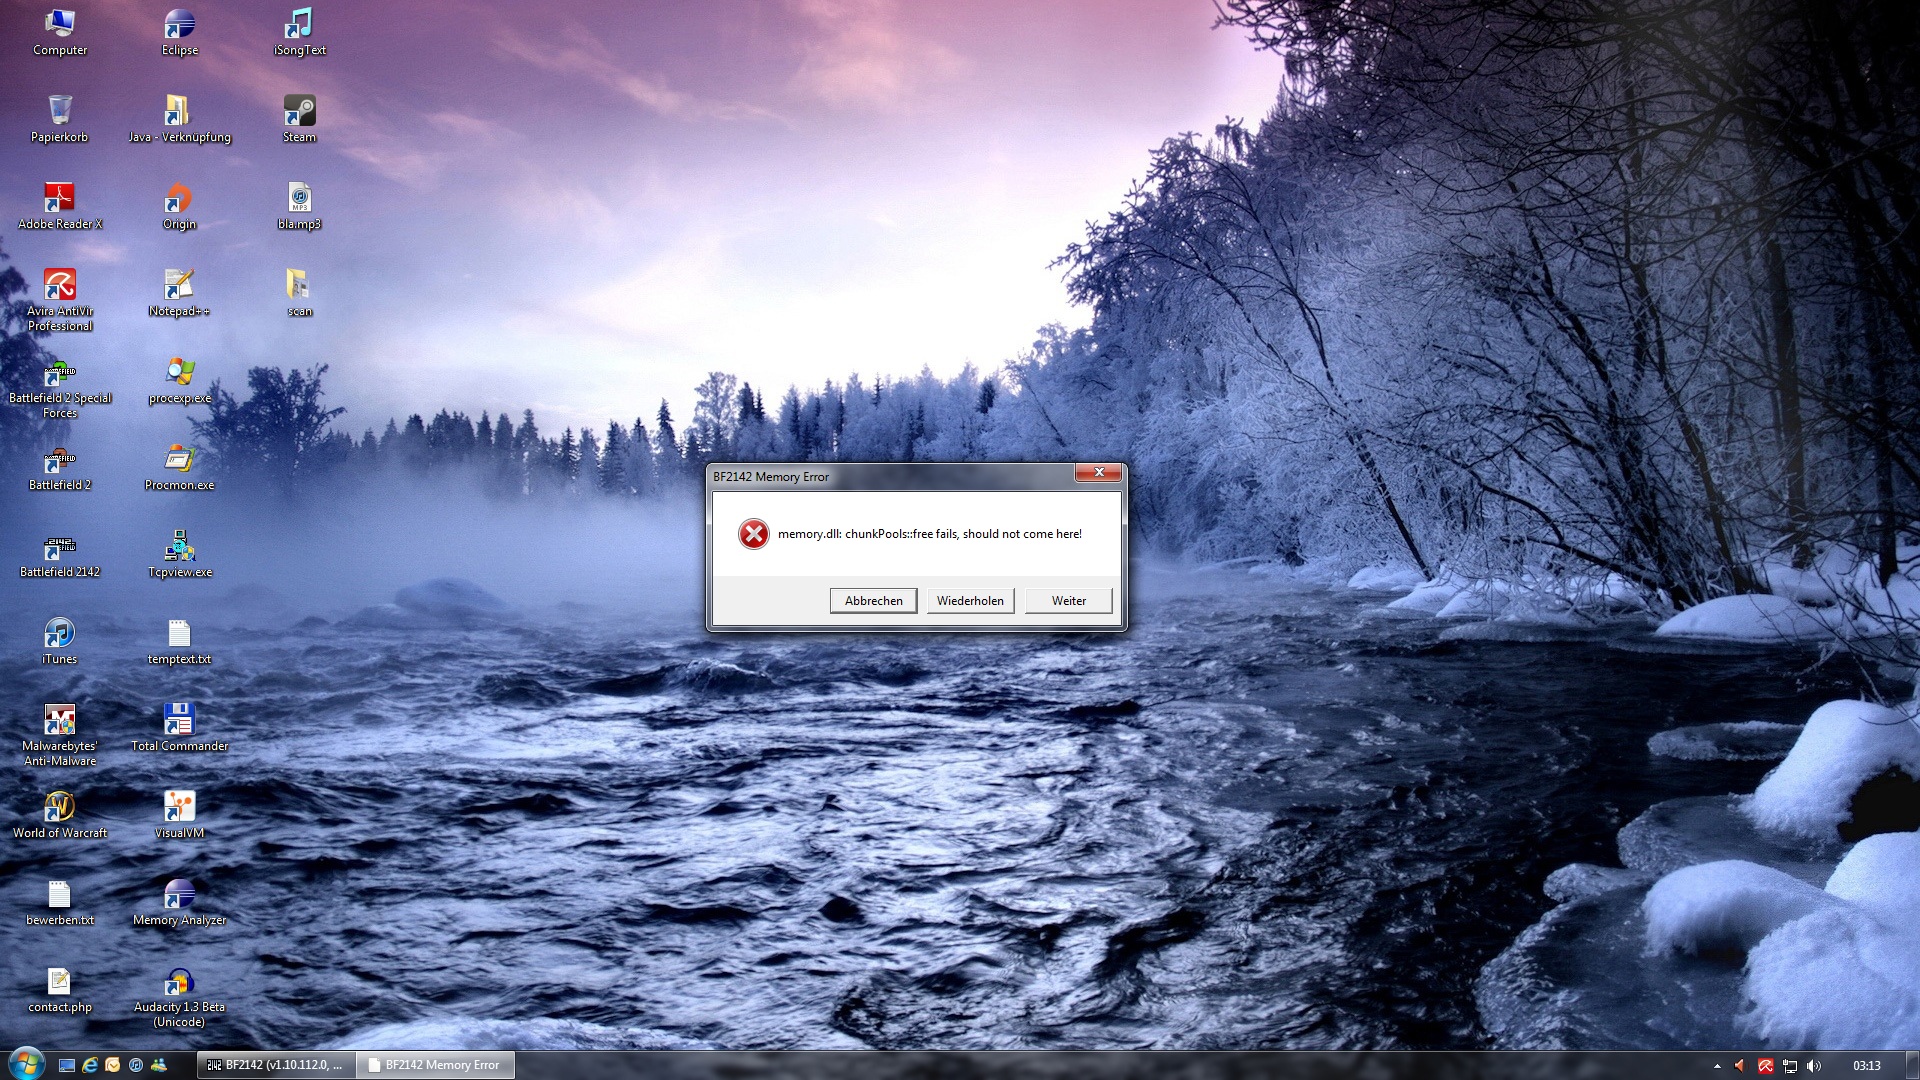The image size is (1920, 1080).
Task: Close the BF2142 Memory Error dialog
Action: (1098, 473)
